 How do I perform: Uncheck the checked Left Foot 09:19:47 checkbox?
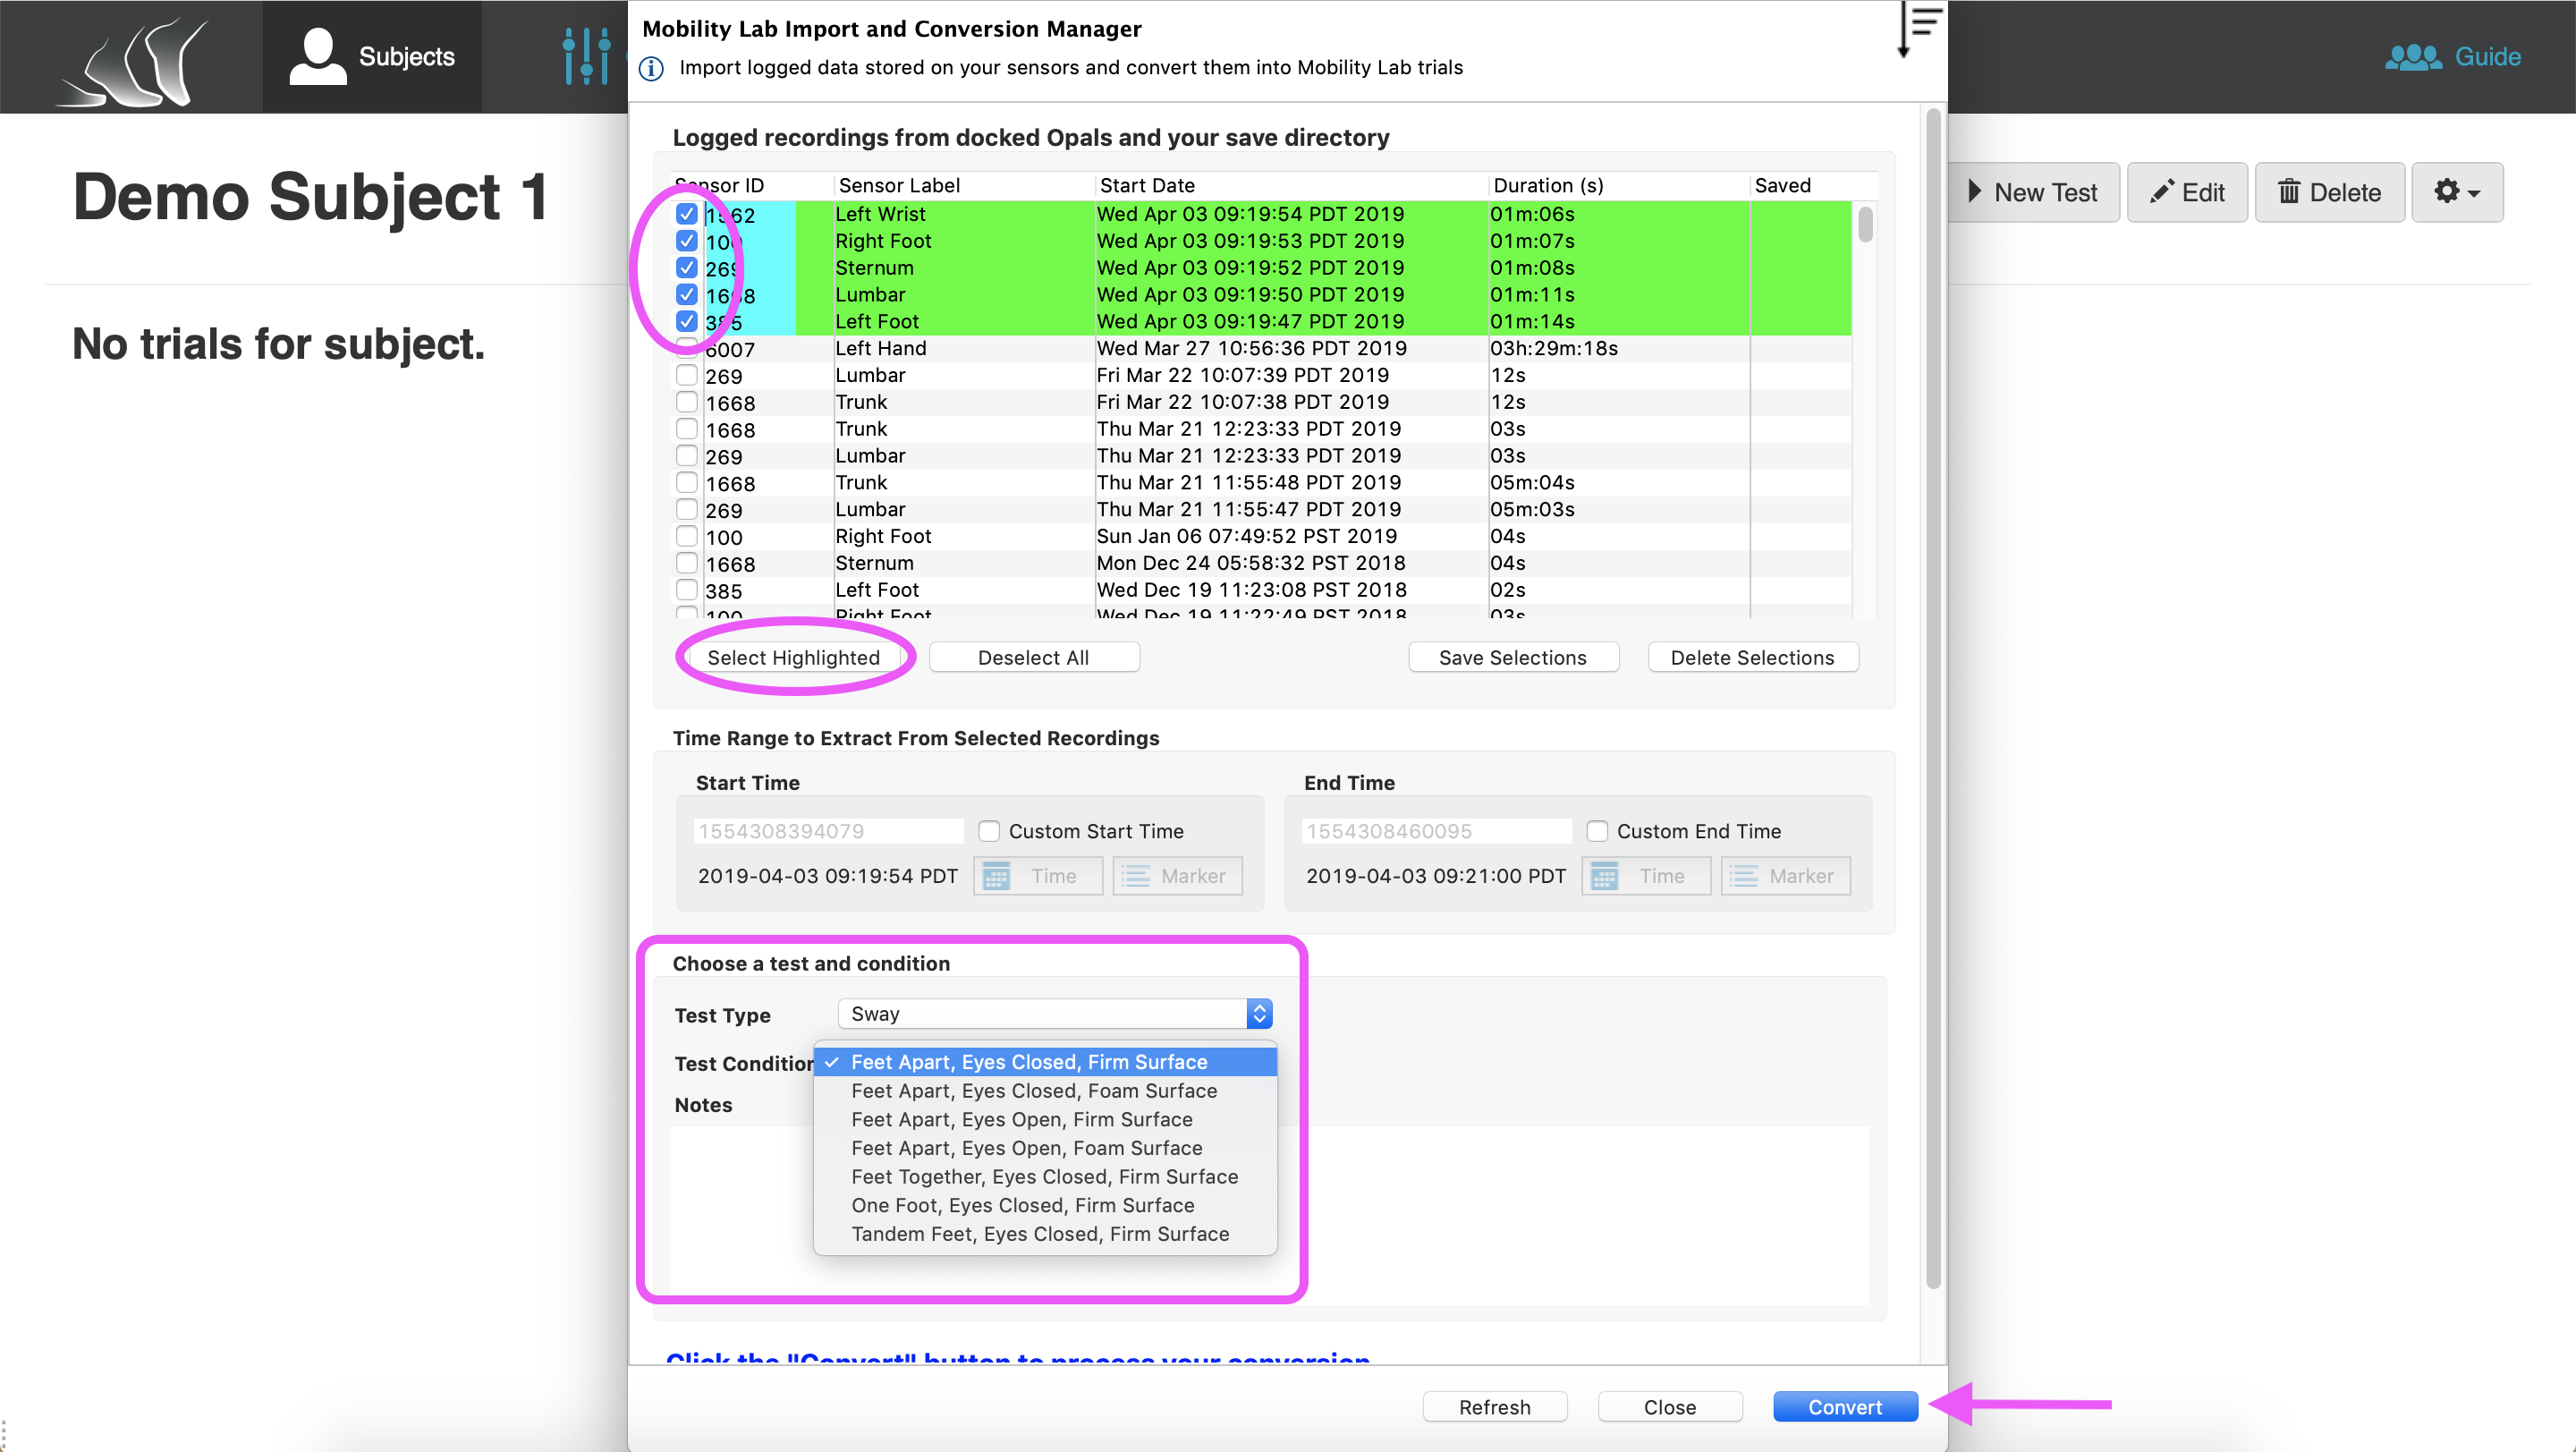click(x=686, y=322)
